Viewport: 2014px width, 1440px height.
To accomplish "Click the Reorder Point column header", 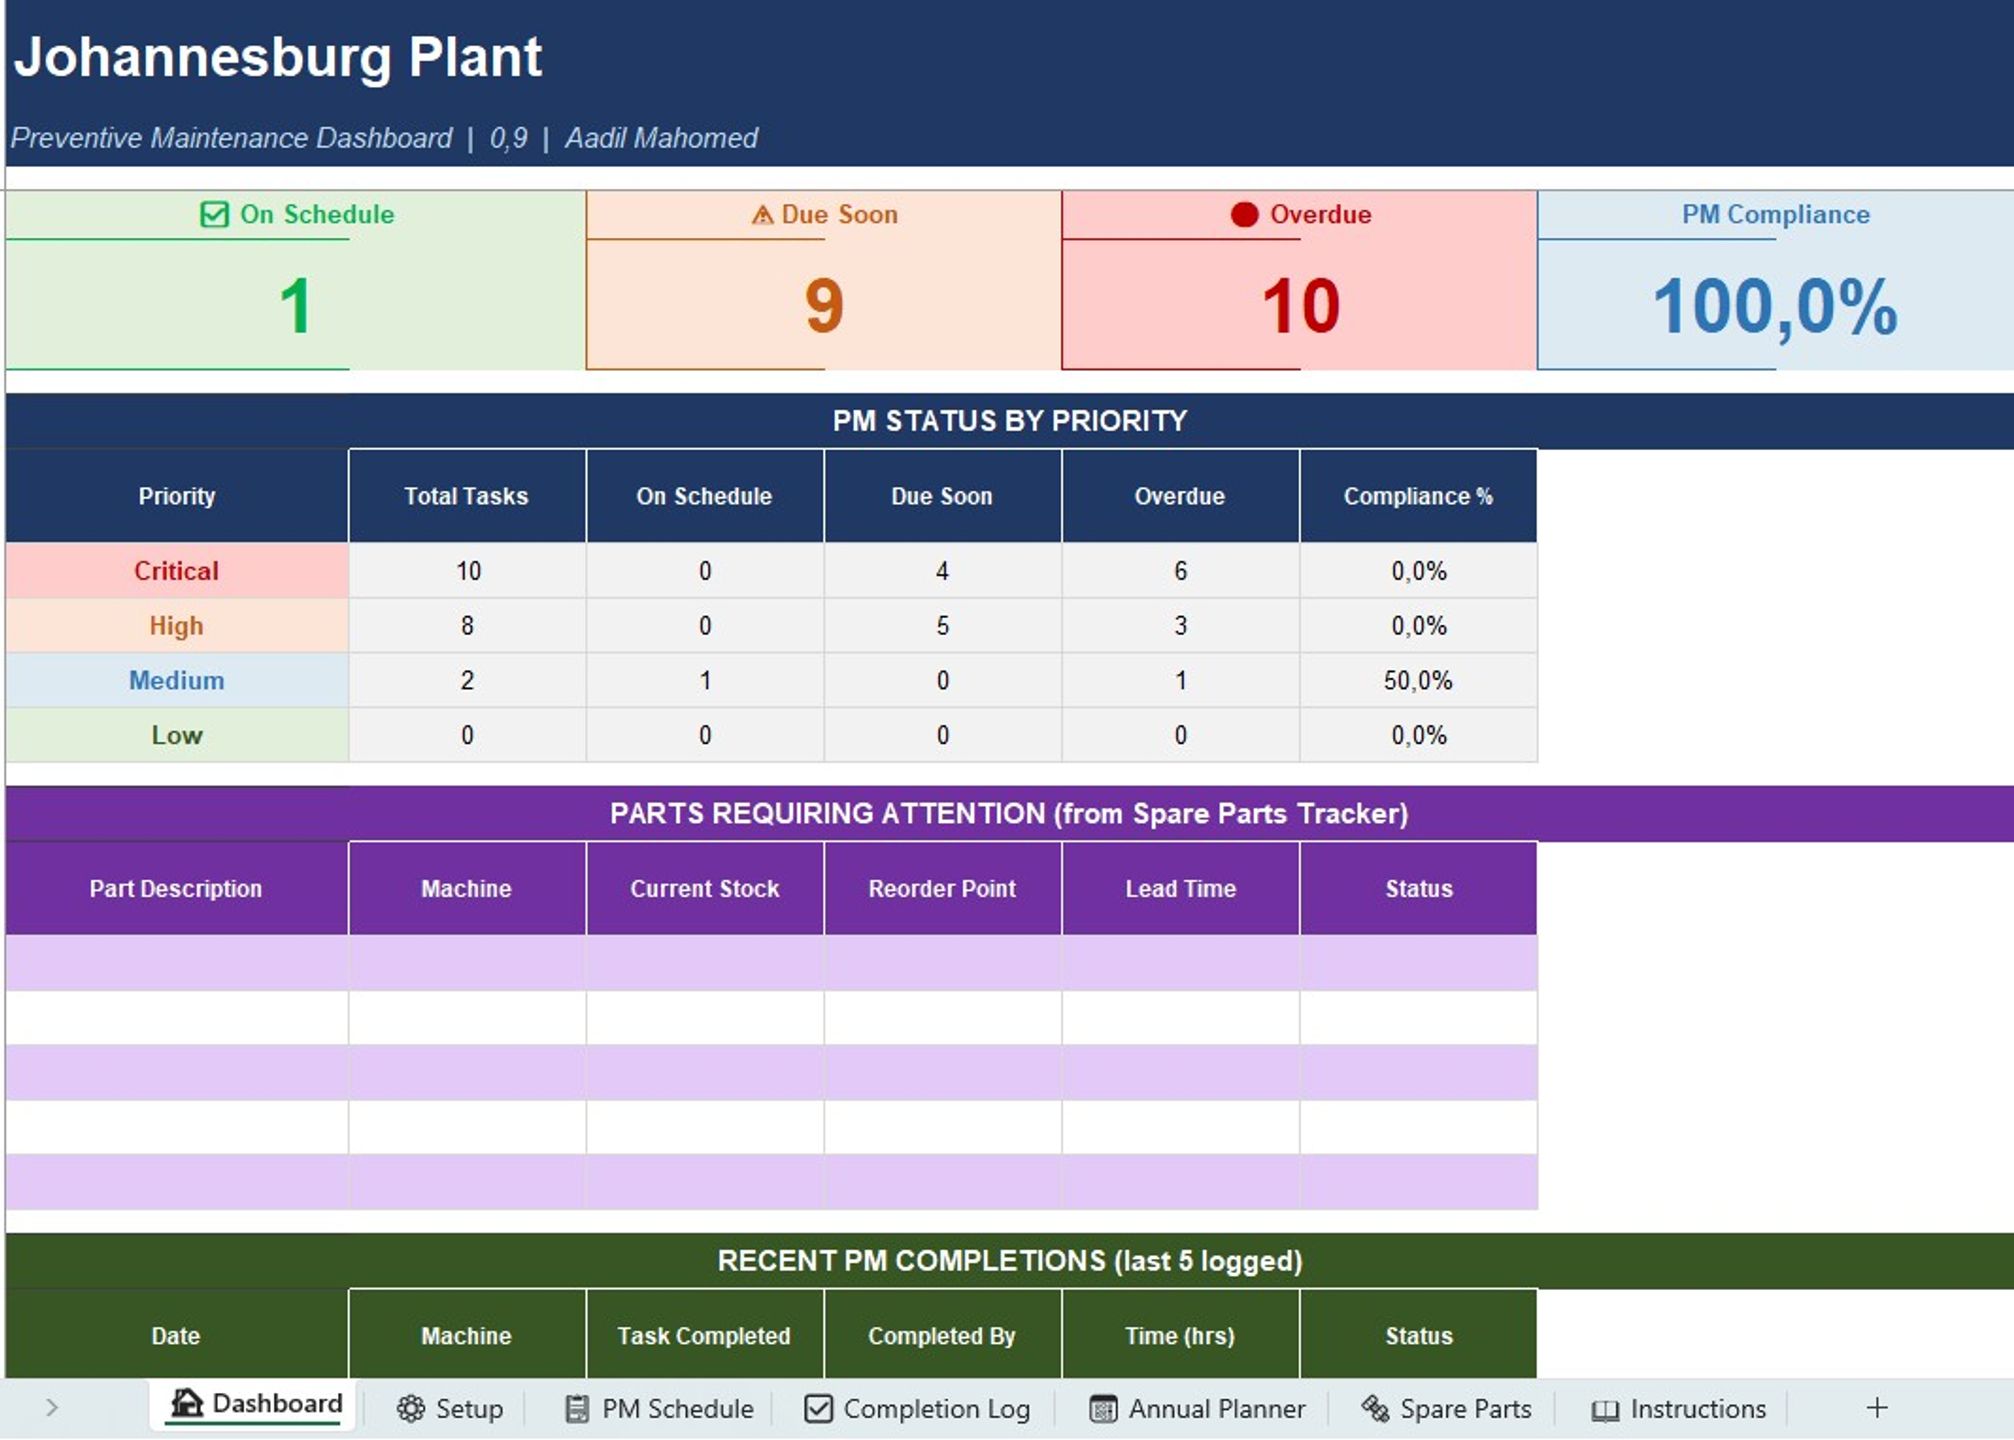I will (942, 889).
